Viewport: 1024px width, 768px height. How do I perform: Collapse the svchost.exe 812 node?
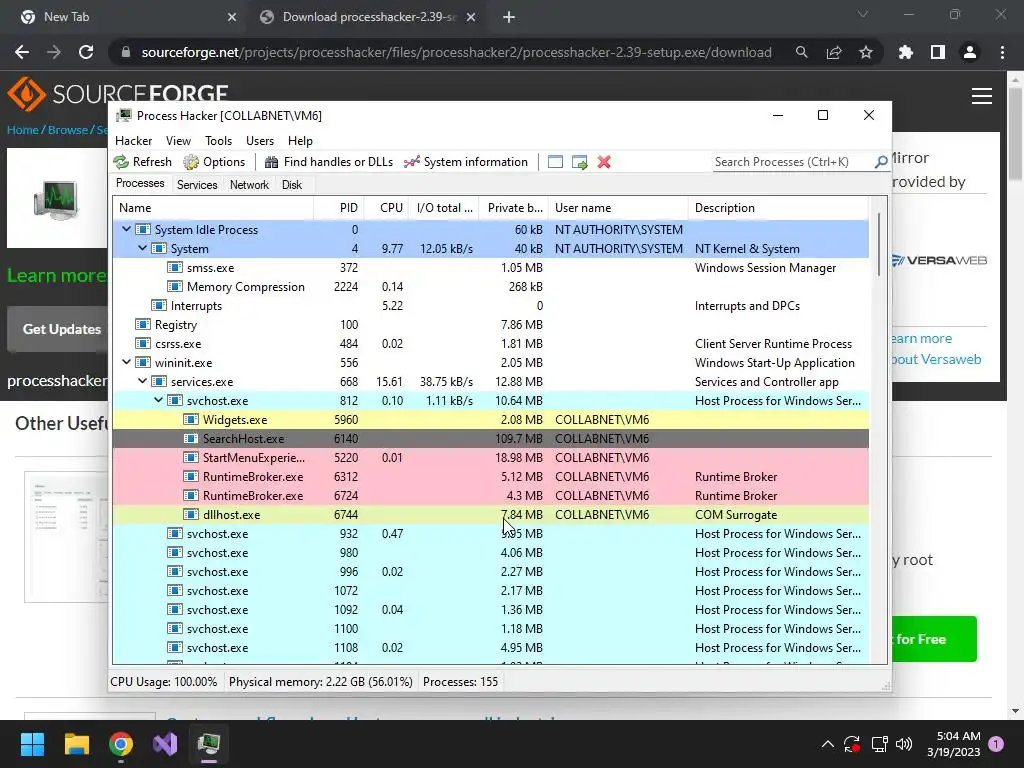click(x=159, y=400)
